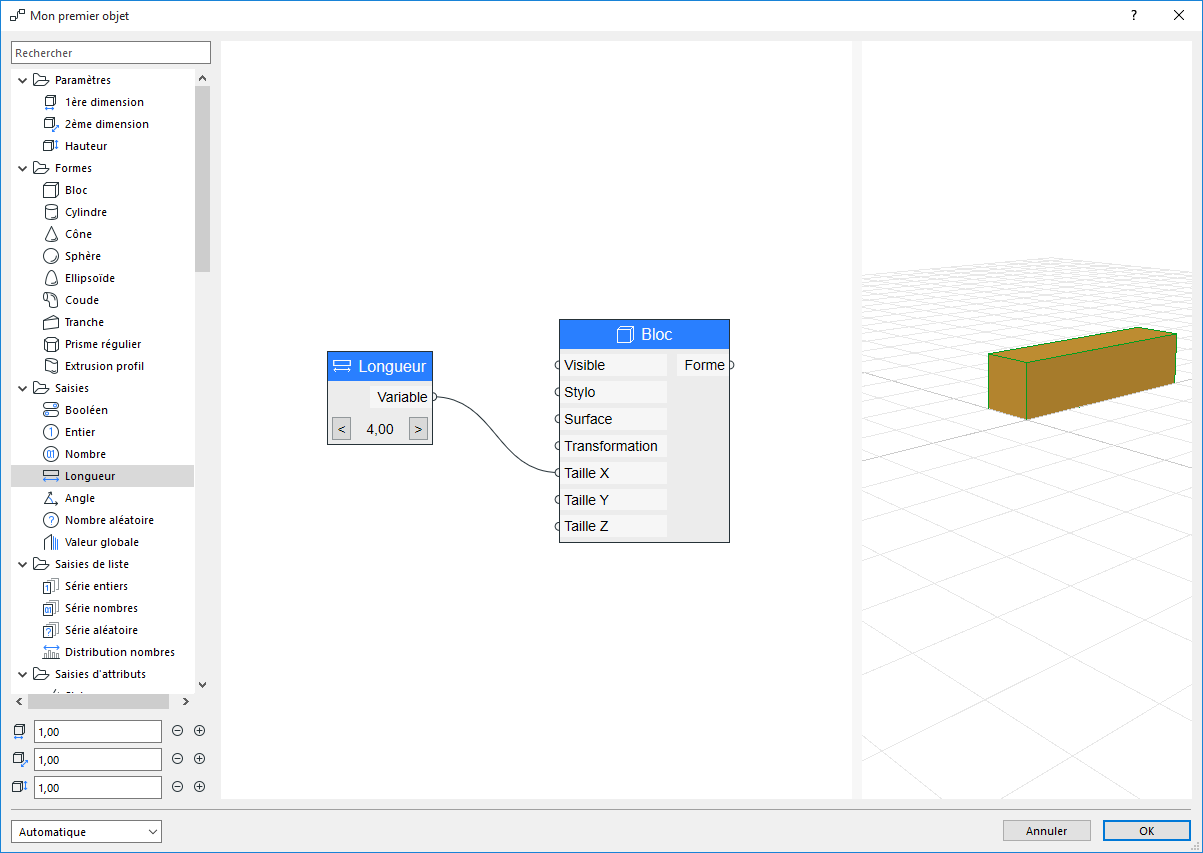Select the Longueur tree item
1203x853 pixels.
tap(102, 476)
